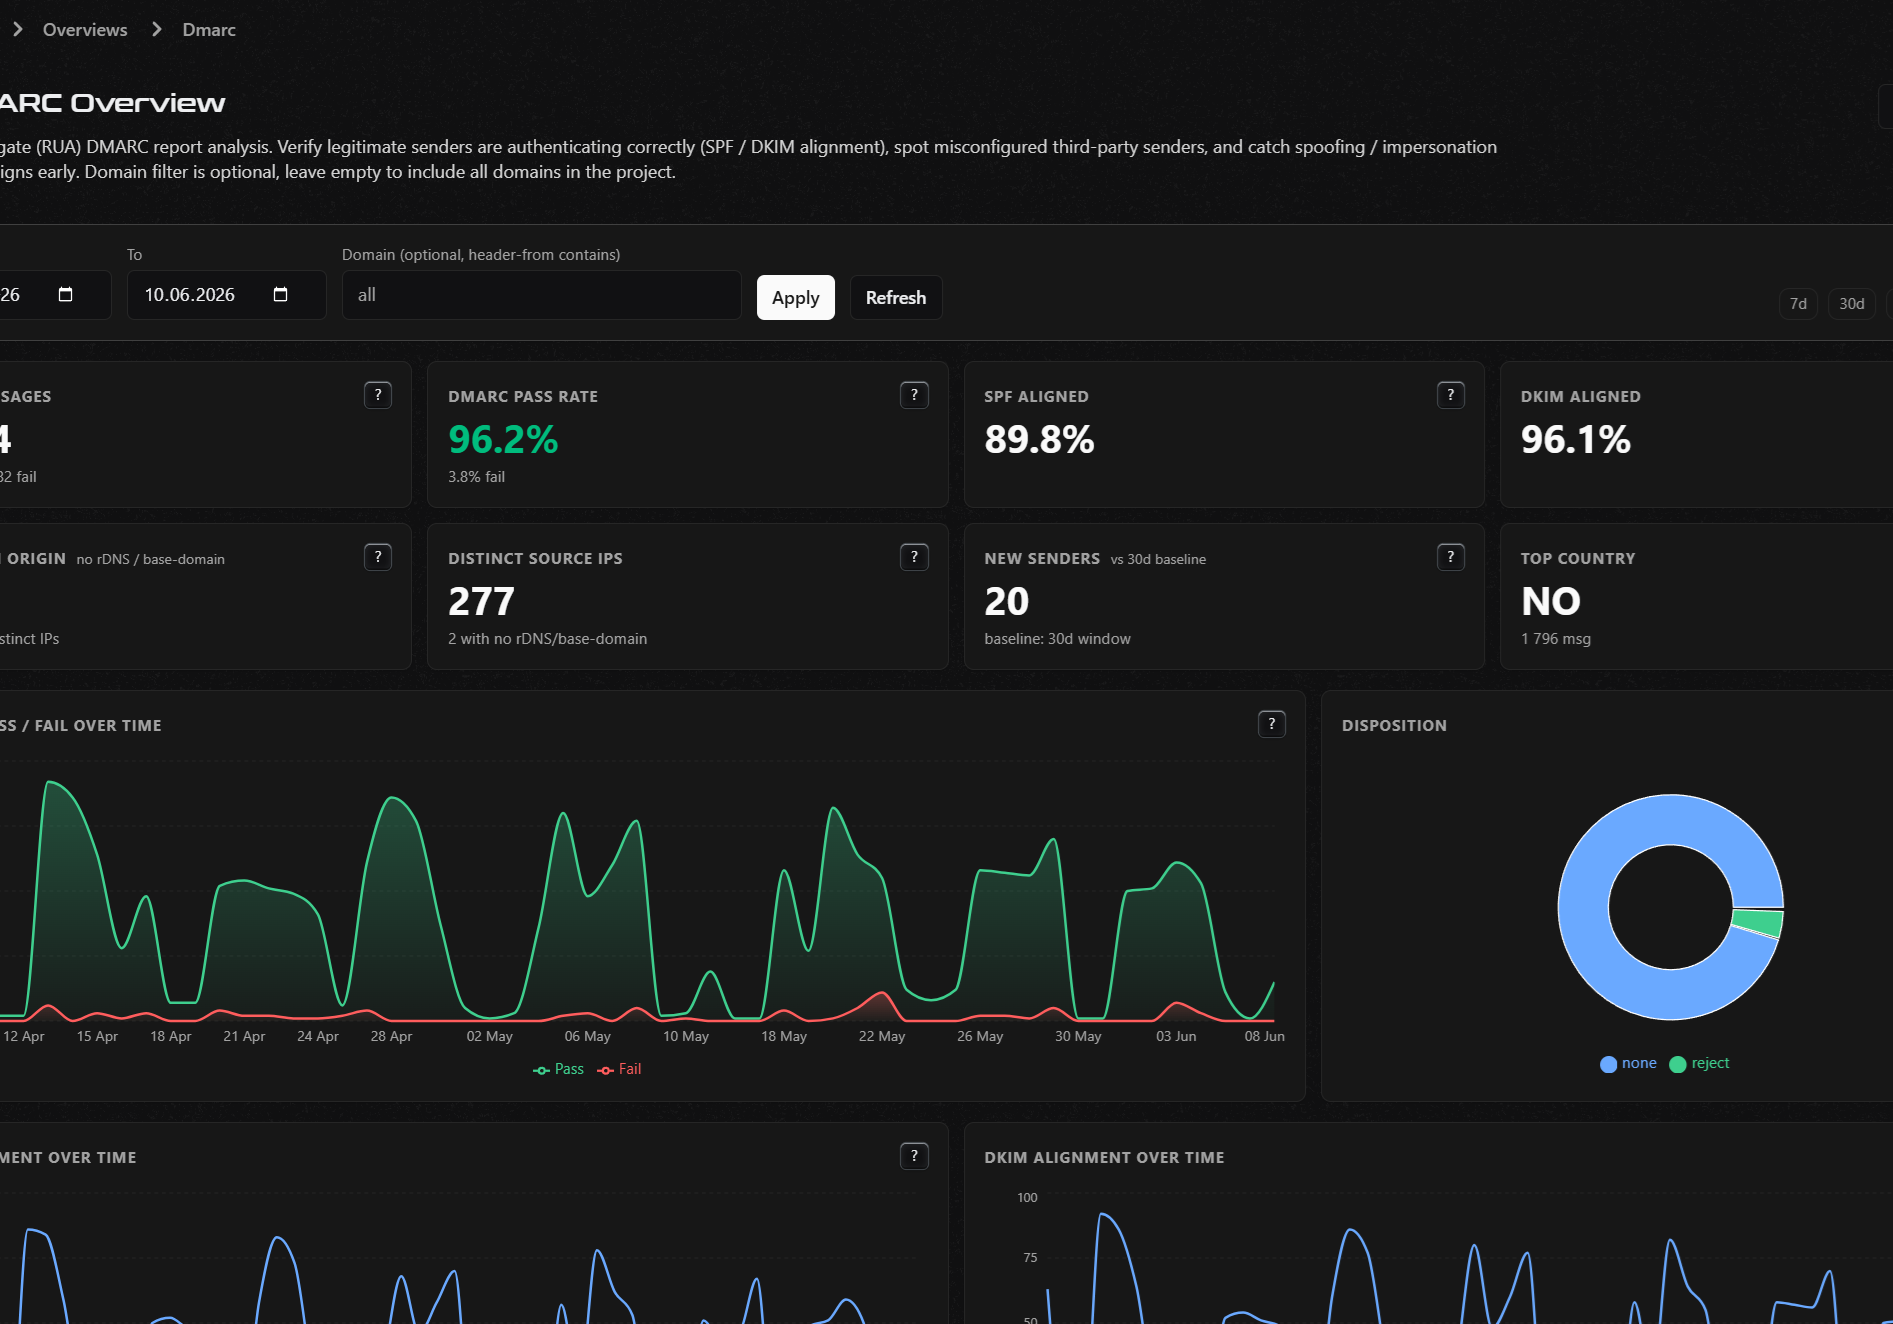Click breadcrumb chevron before Overviews
Viewport: 1893px width, 1324px height.
click(17, 30)
